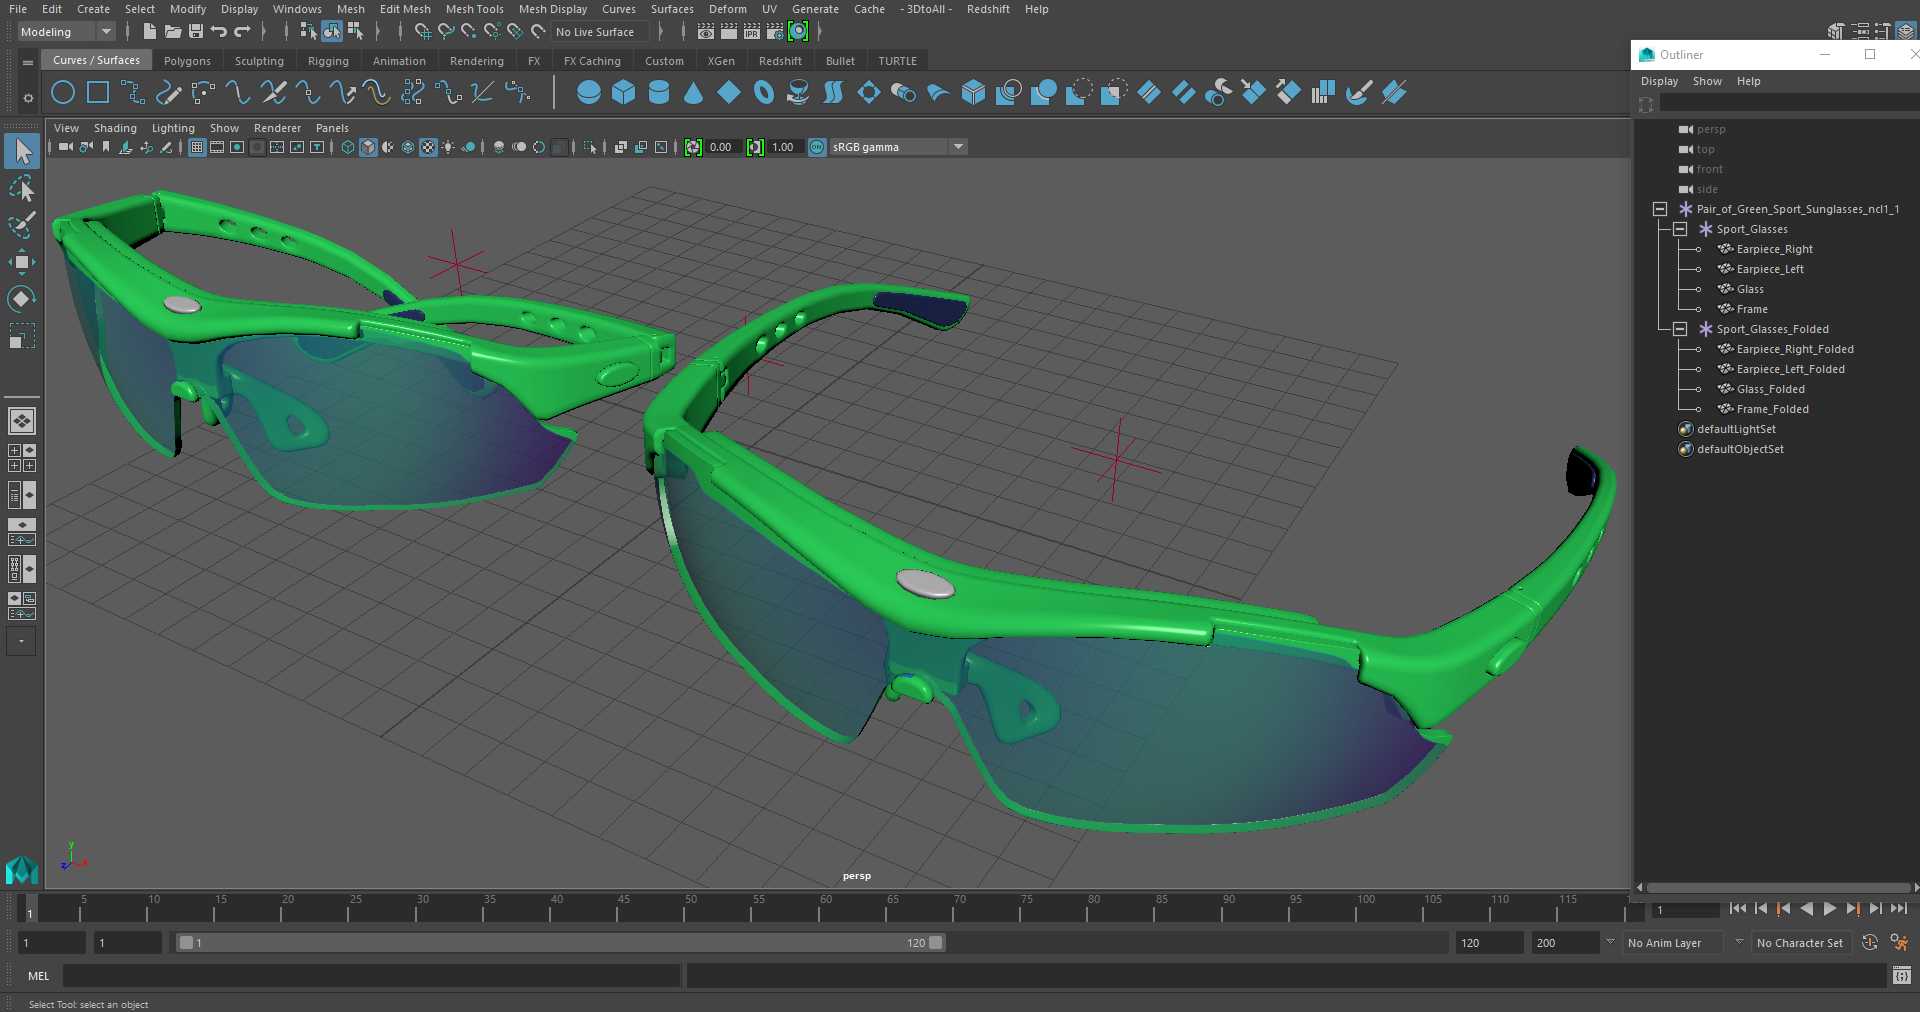Viewport: 1920px width, 1012px height.
Task: Open the shelf options menu icon
Action: point(28,97)
